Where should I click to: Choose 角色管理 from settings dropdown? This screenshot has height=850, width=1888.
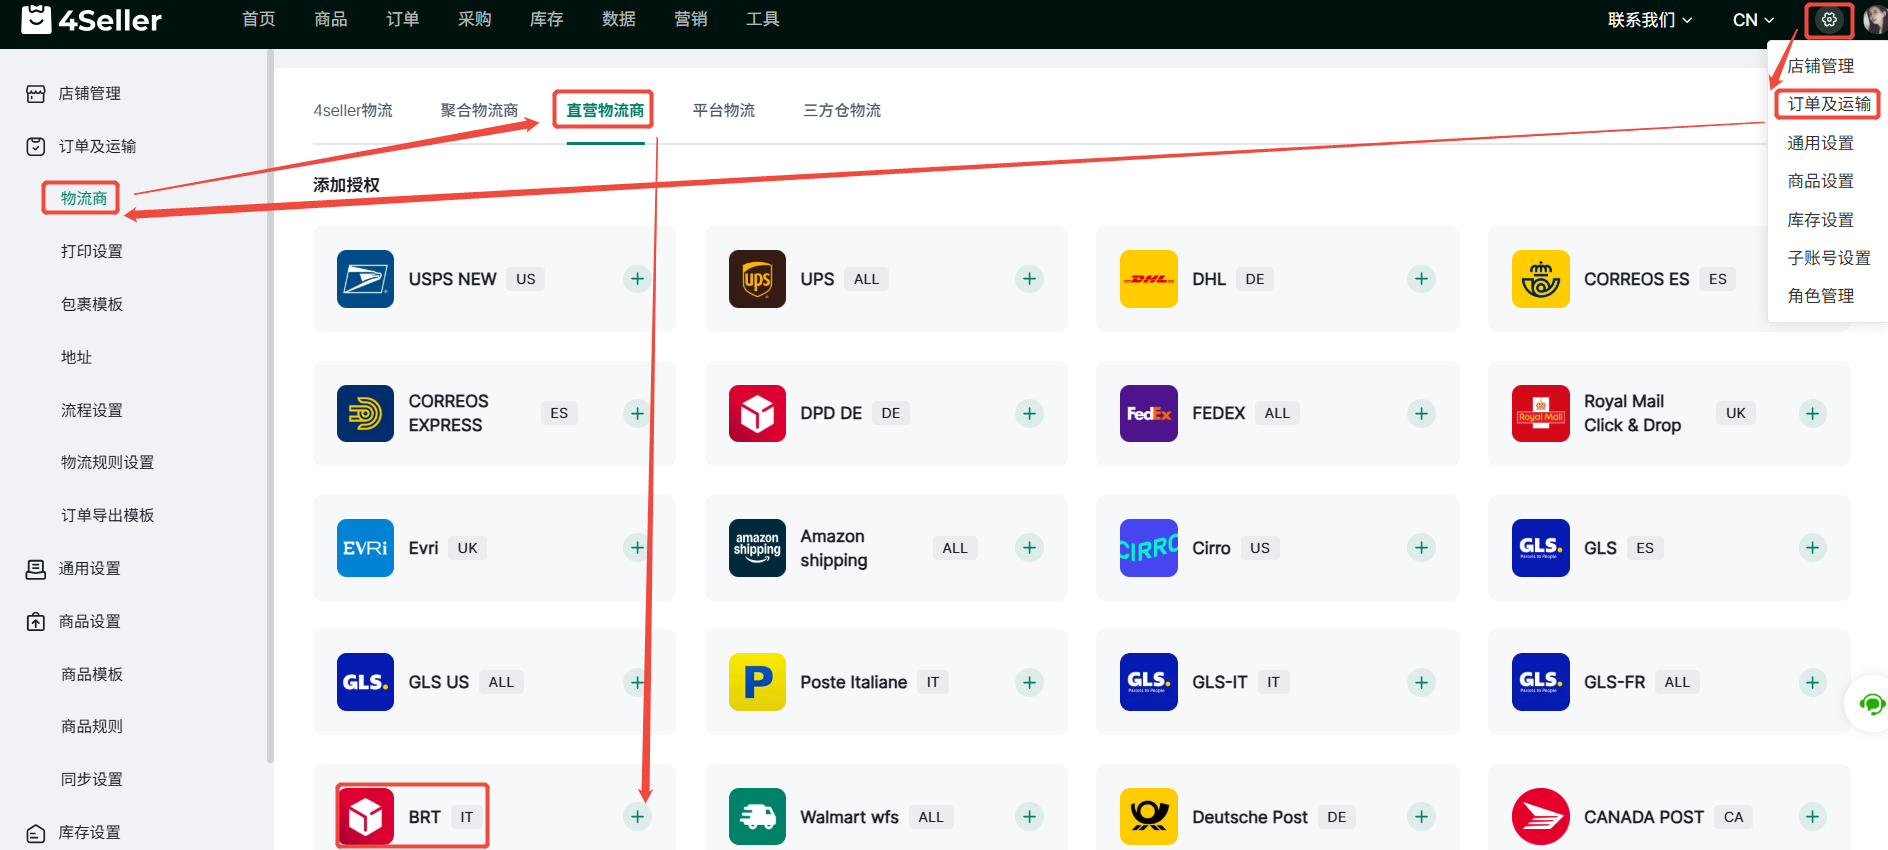pos(1821,296)
